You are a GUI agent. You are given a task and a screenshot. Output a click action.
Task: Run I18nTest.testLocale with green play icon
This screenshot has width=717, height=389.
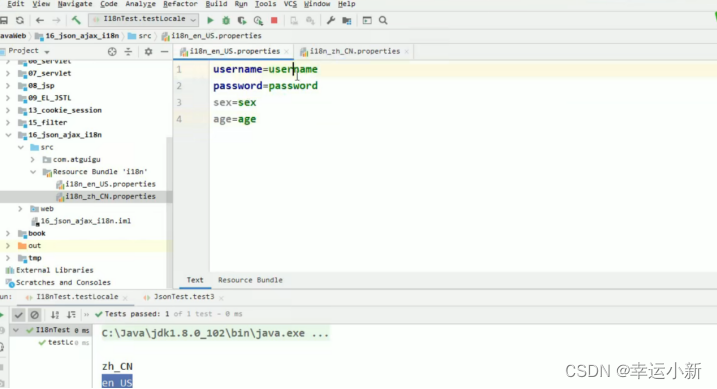pyautogui.click(x=210, y=20)
